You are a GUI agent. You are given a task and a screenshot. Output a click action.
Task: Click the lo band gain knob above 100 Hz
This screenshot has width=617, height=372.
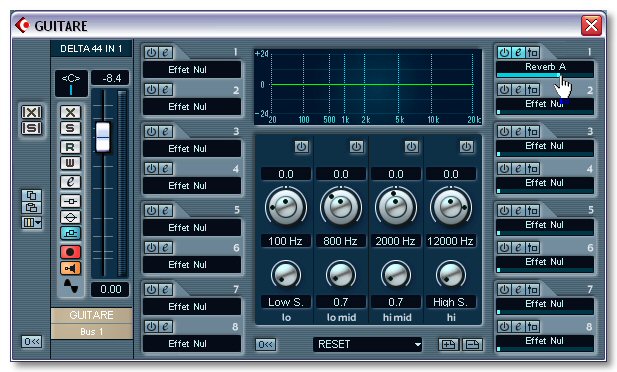tap(286, 206)
